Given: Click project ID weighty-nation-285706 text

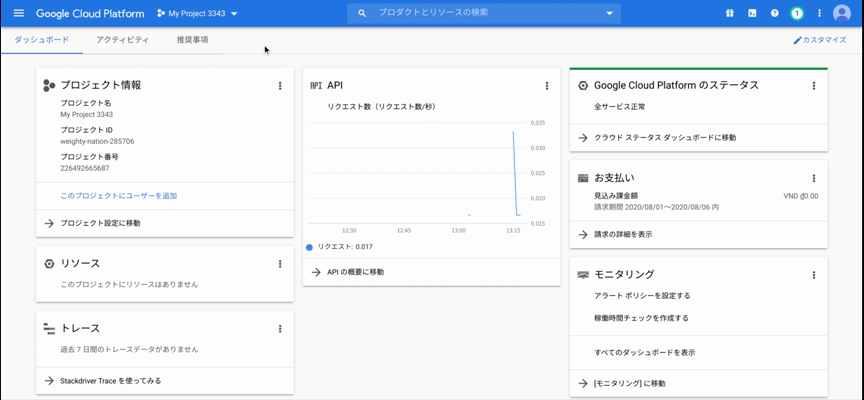Looking at the screenshot, I should [97, 141].
